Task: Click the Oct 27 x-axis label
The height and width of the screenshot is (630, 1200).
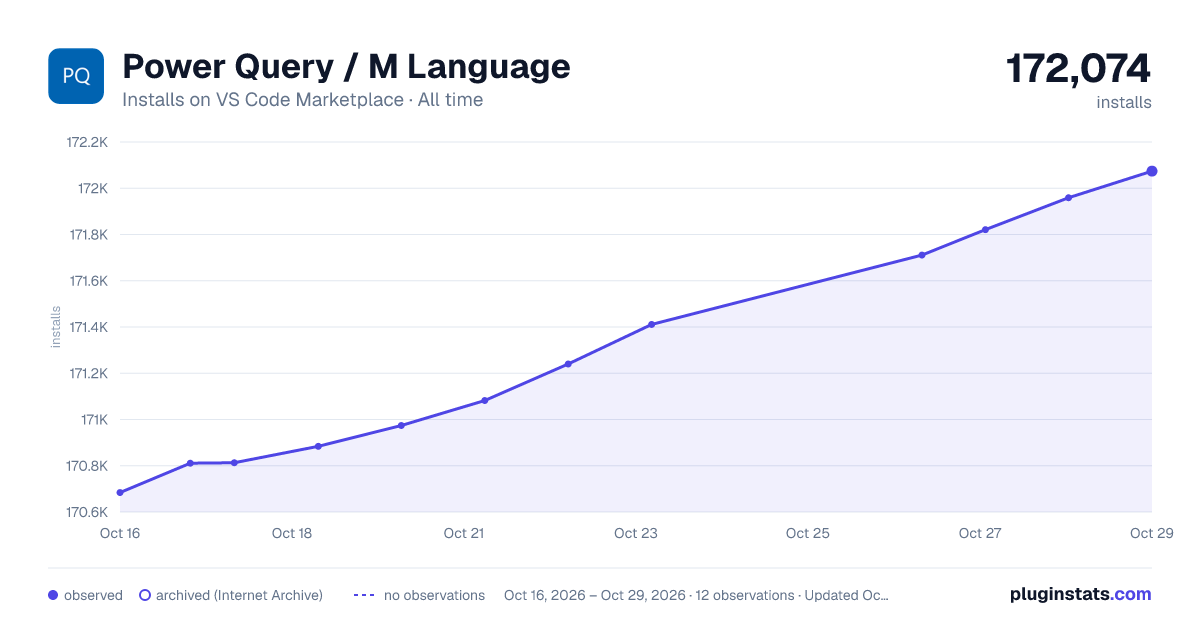Action: click(980, 533)
